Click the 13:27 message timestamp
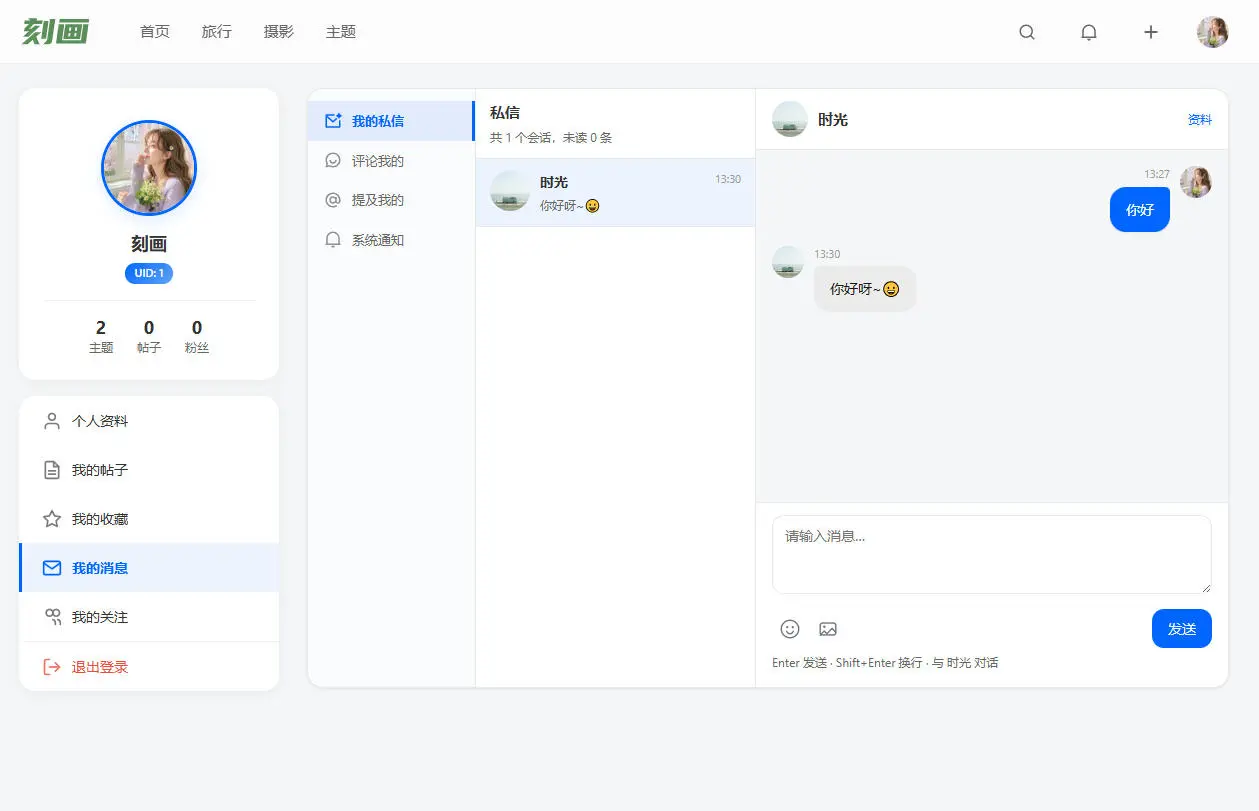Image resolution: width=1259 pixels, height=811 pixels. pos(1157,174)
